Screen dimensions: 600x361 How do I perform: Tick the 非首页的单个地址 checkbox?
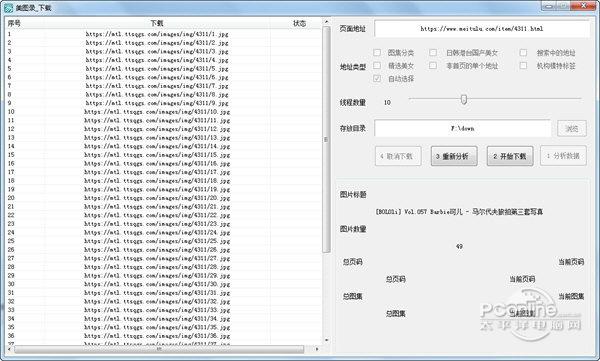tap(433, 65)
